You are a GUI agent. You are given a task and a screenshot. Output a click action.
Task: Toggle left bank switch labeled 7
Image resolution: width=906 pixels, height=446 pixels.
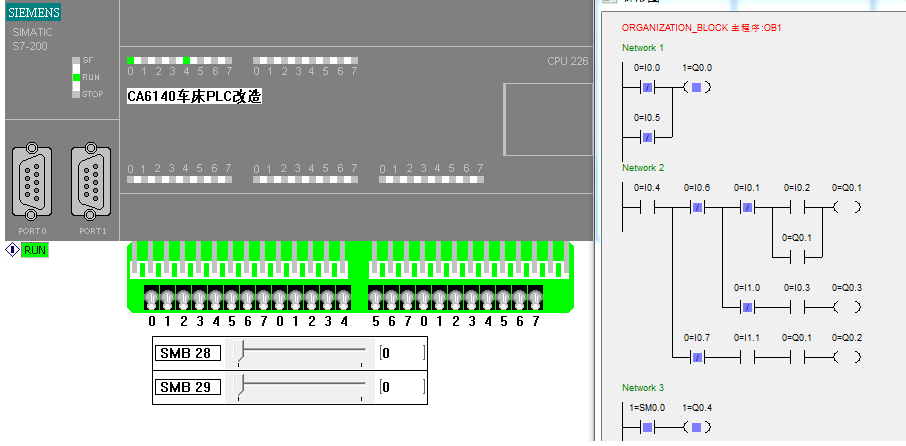[264, 299]
